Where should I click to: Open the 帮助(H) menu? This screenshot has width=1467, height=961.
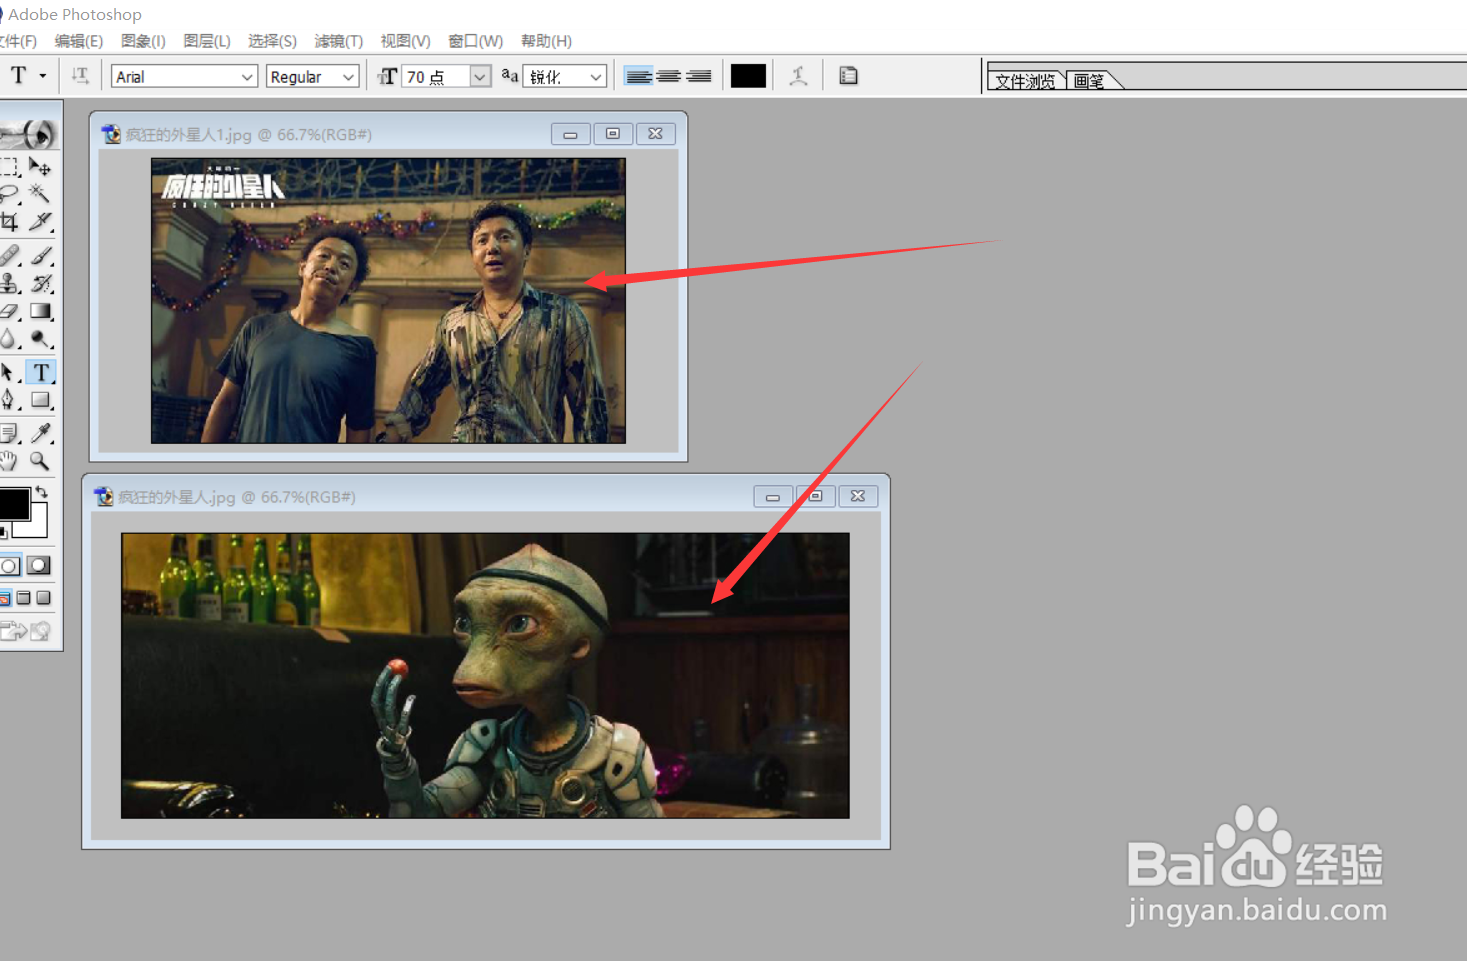pos(546,41)
